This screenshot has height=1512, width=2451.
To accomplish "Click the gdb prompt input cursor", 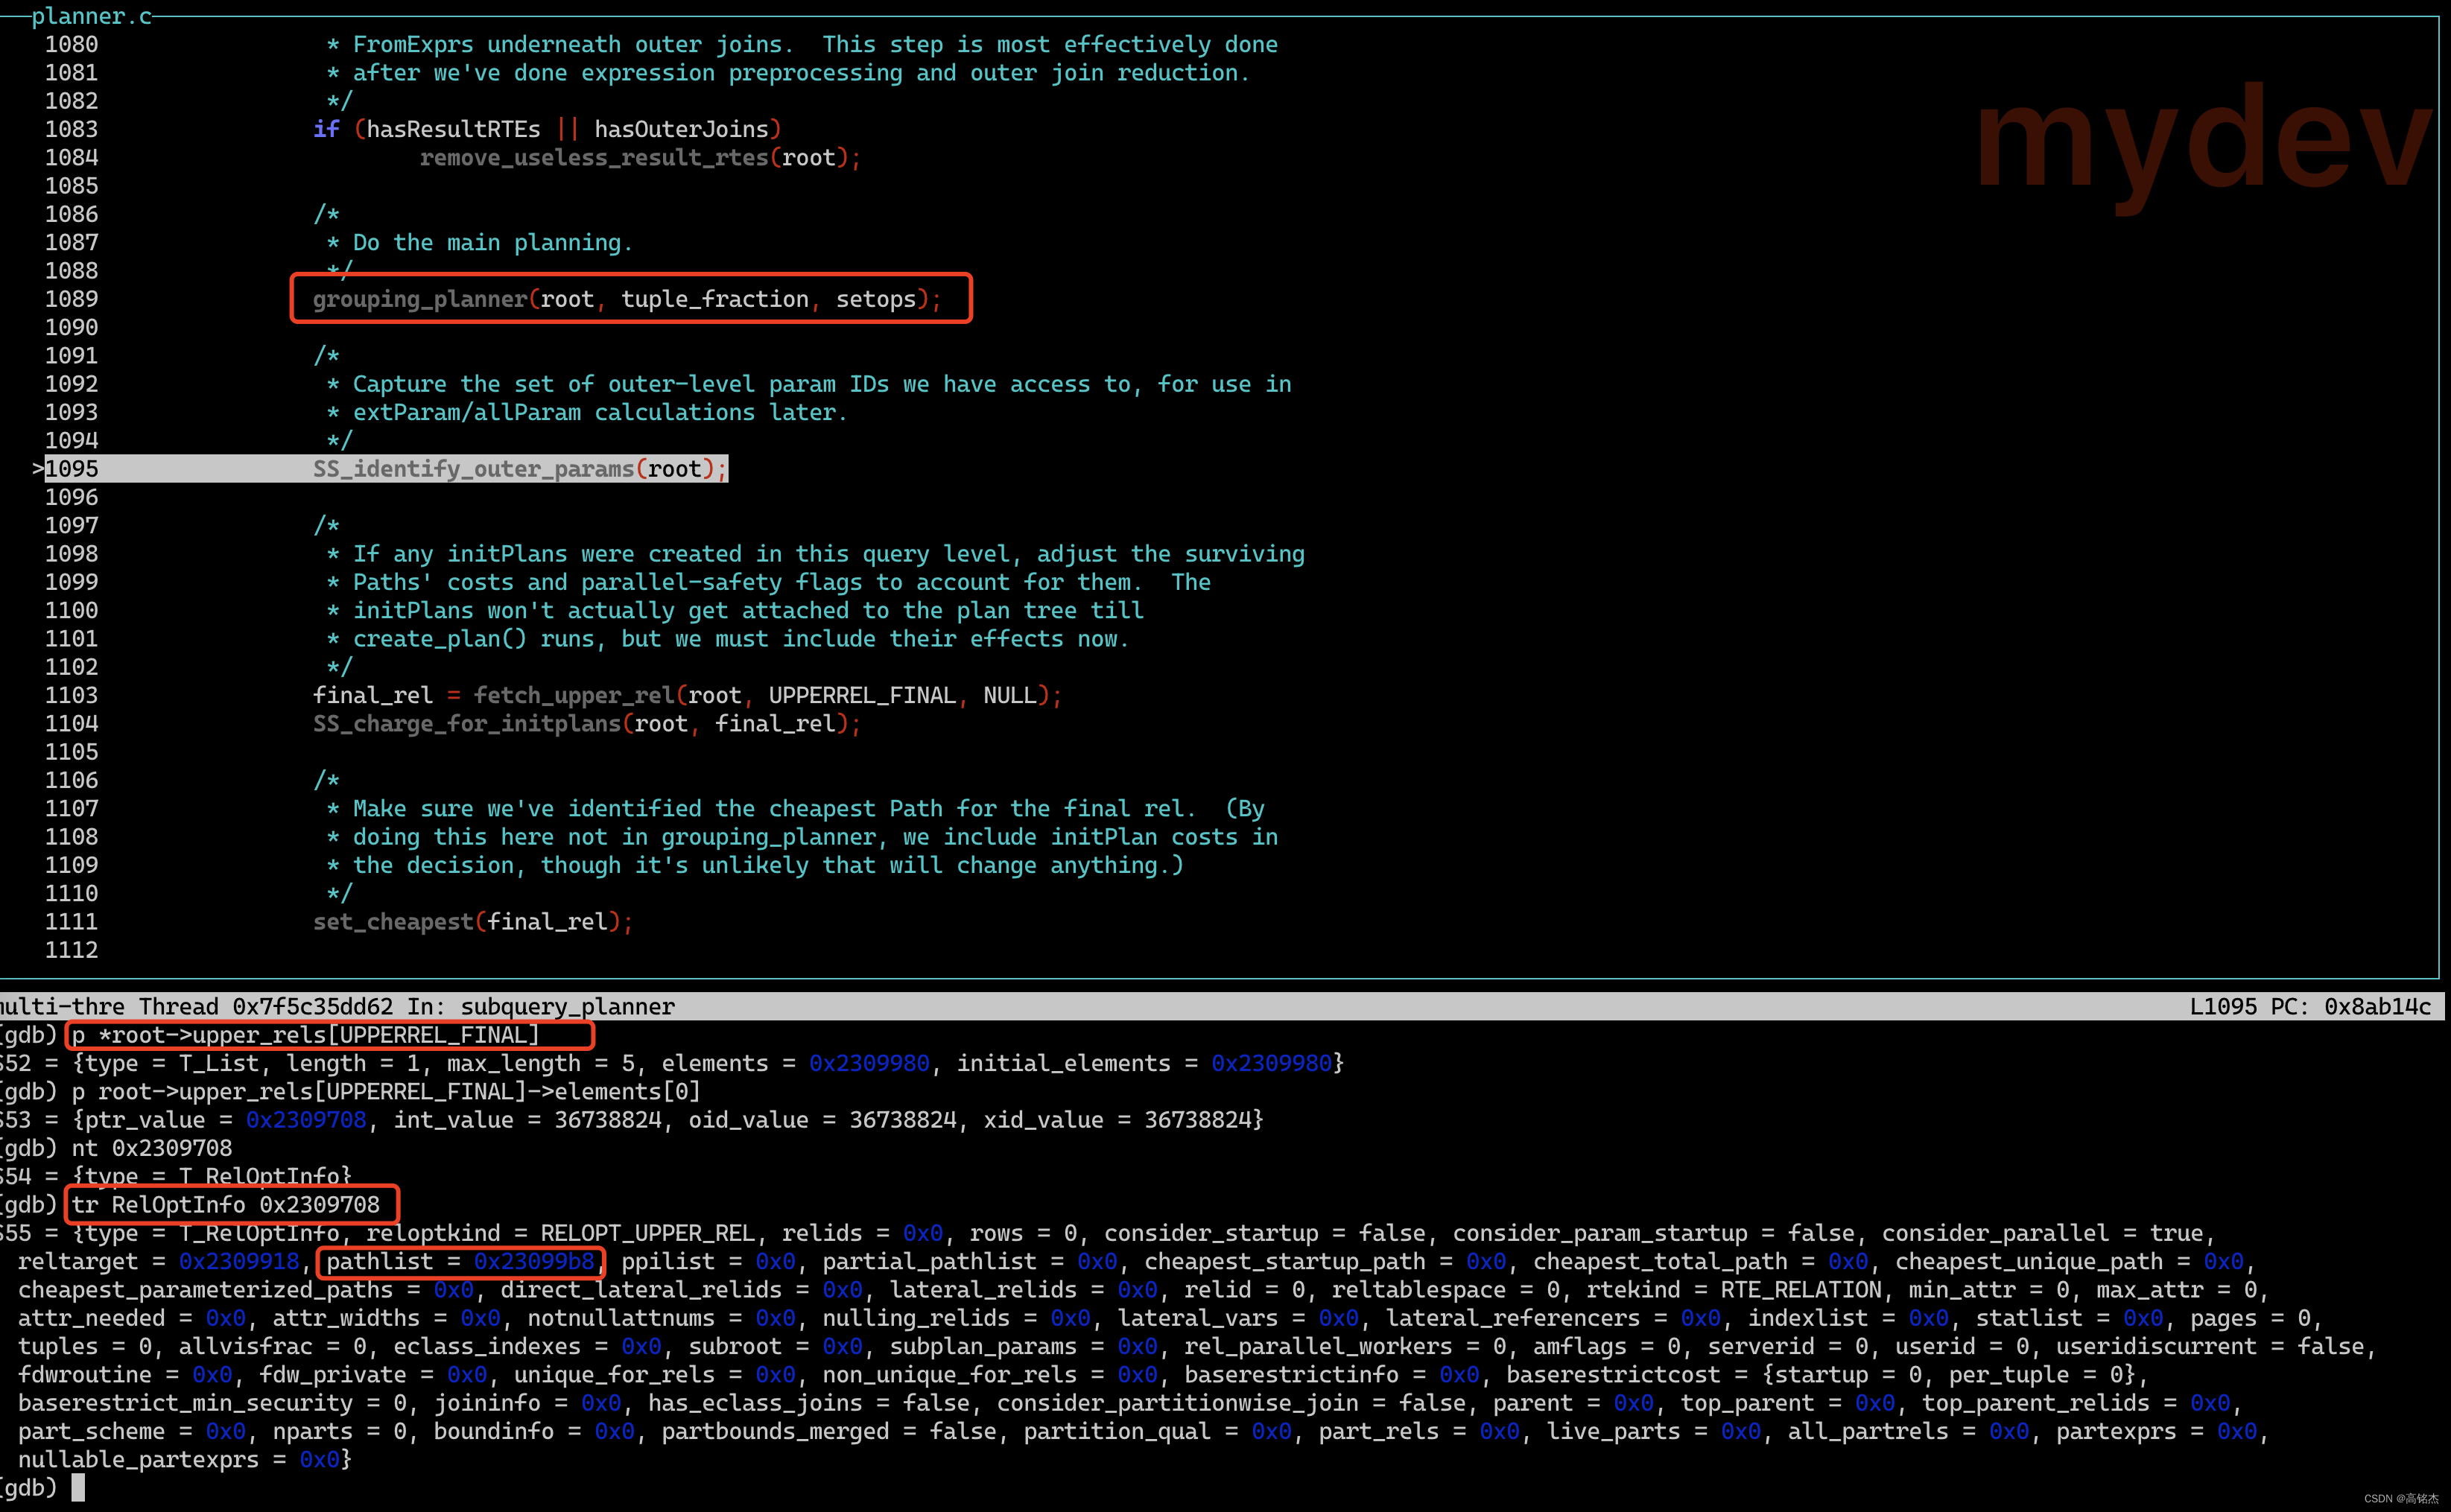I will pyautogui.click(x=78, y=1488).
